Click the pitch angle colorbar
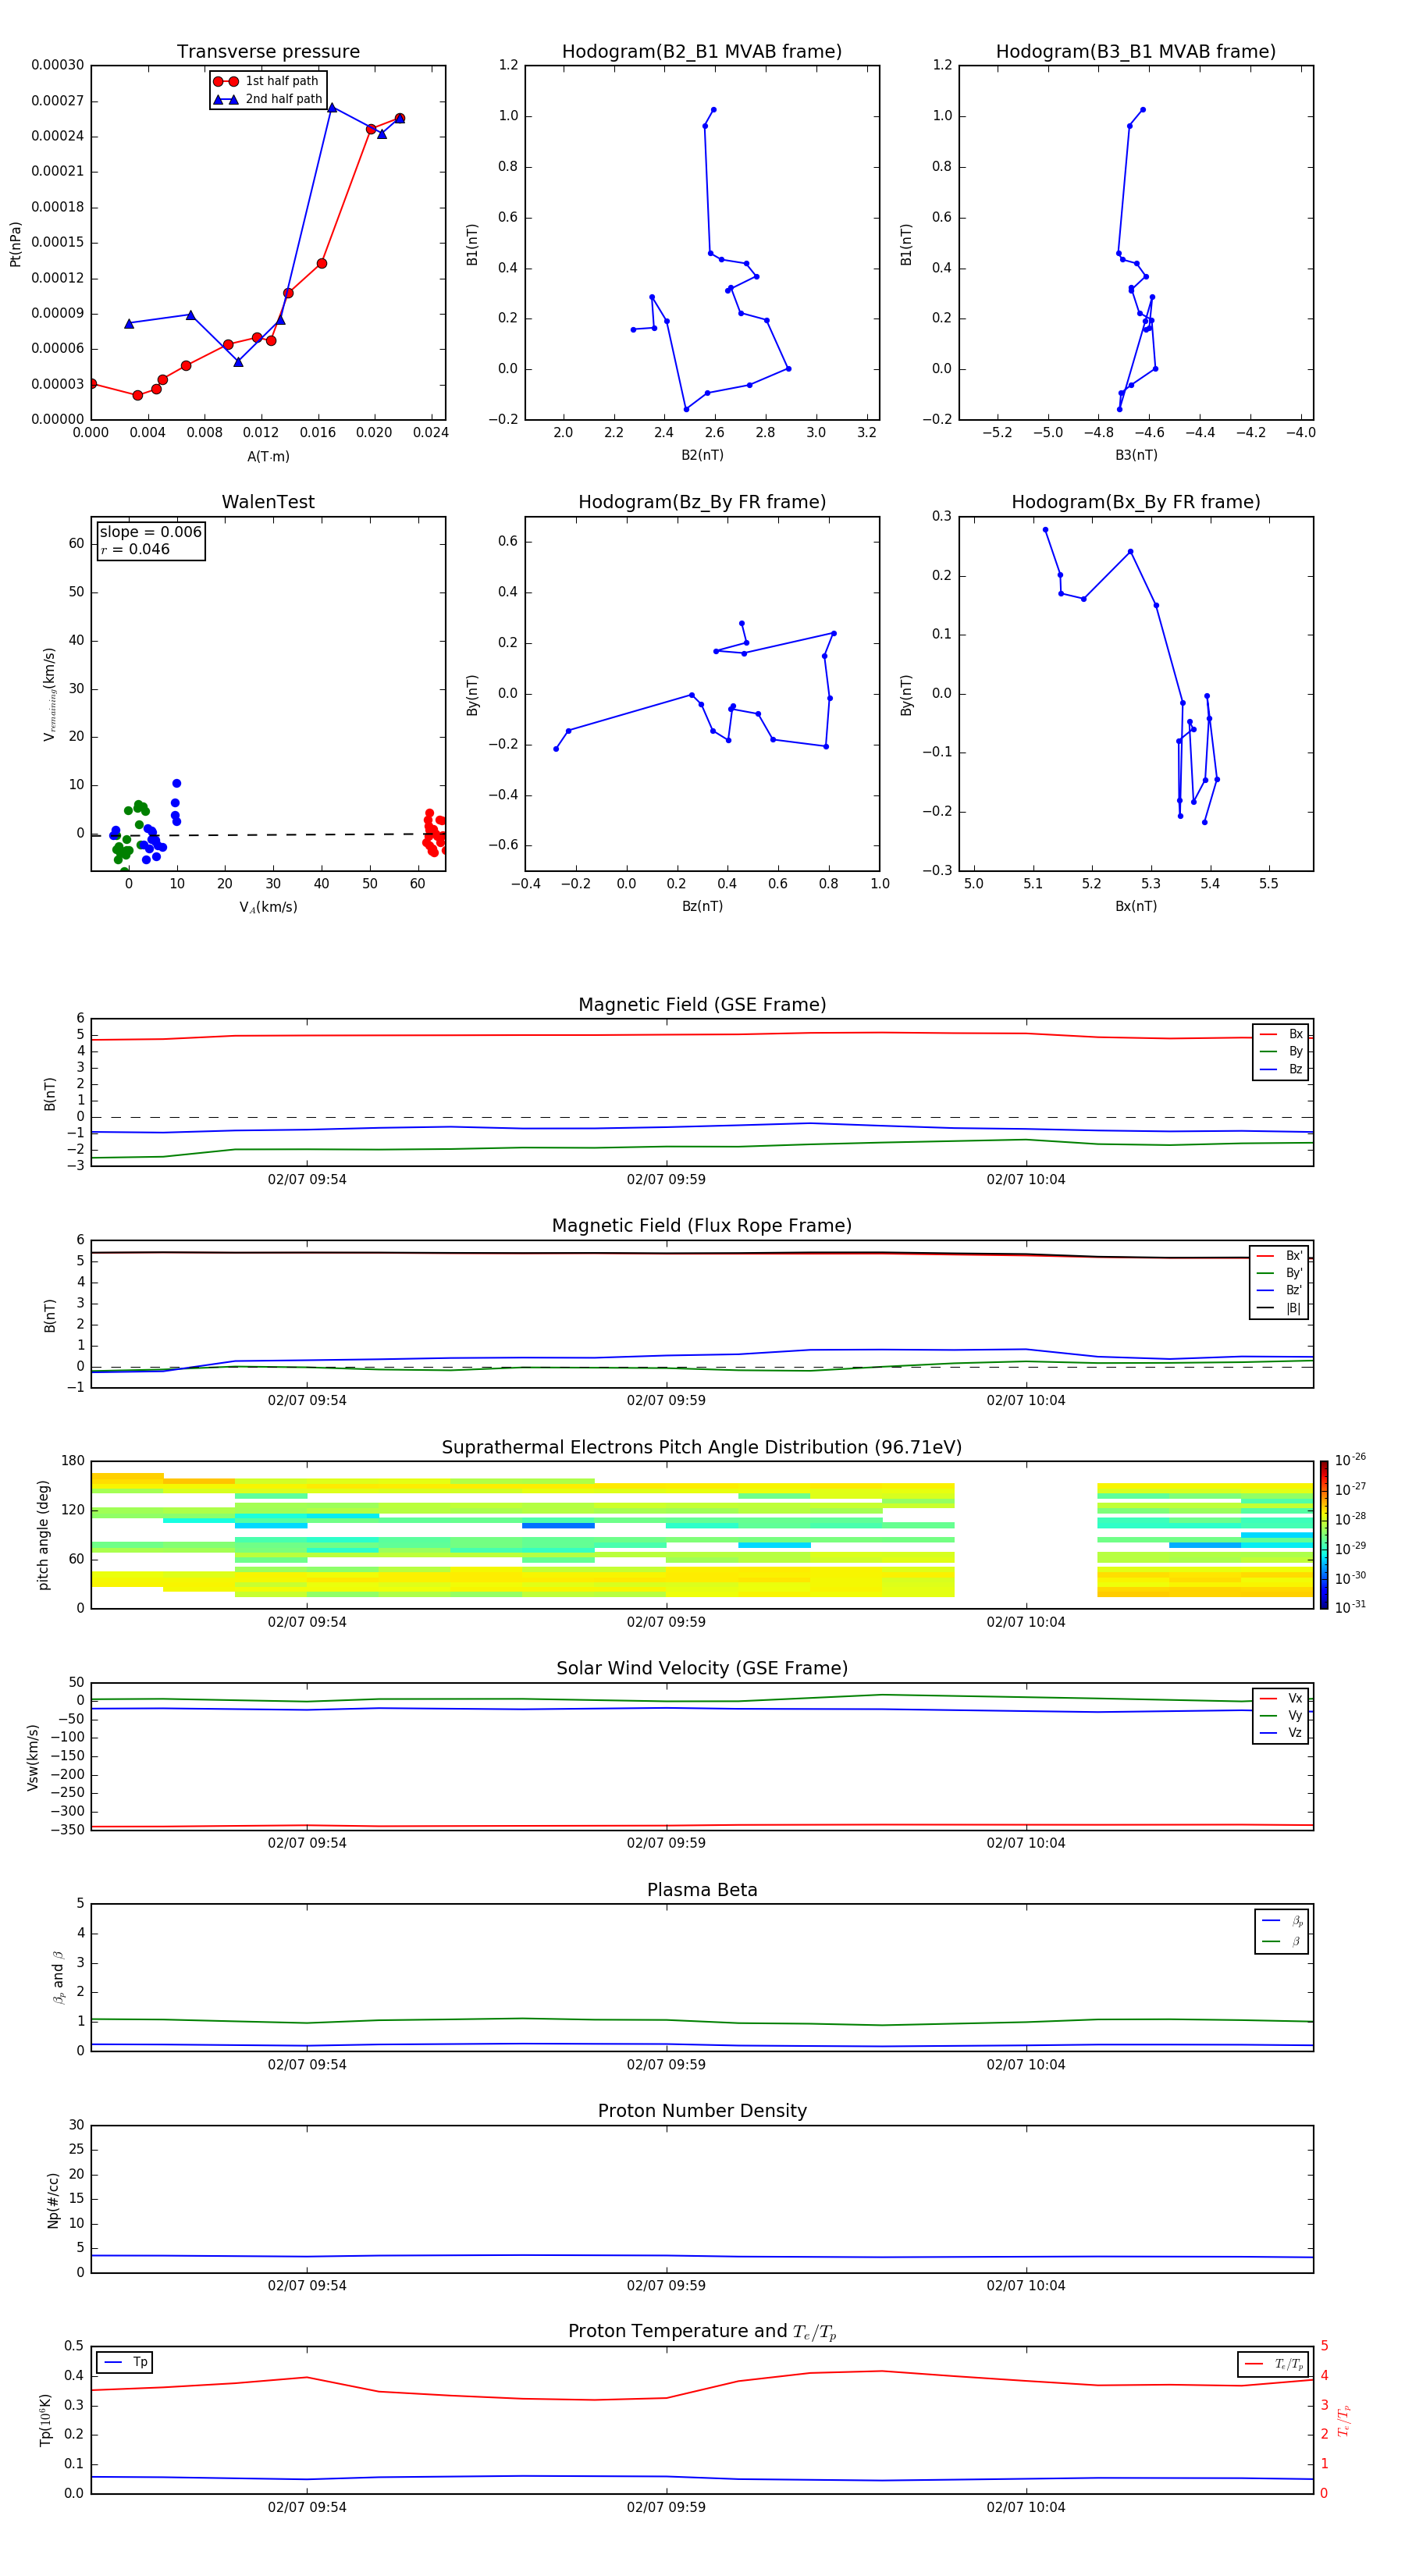 click(x=1324, y=1535)
